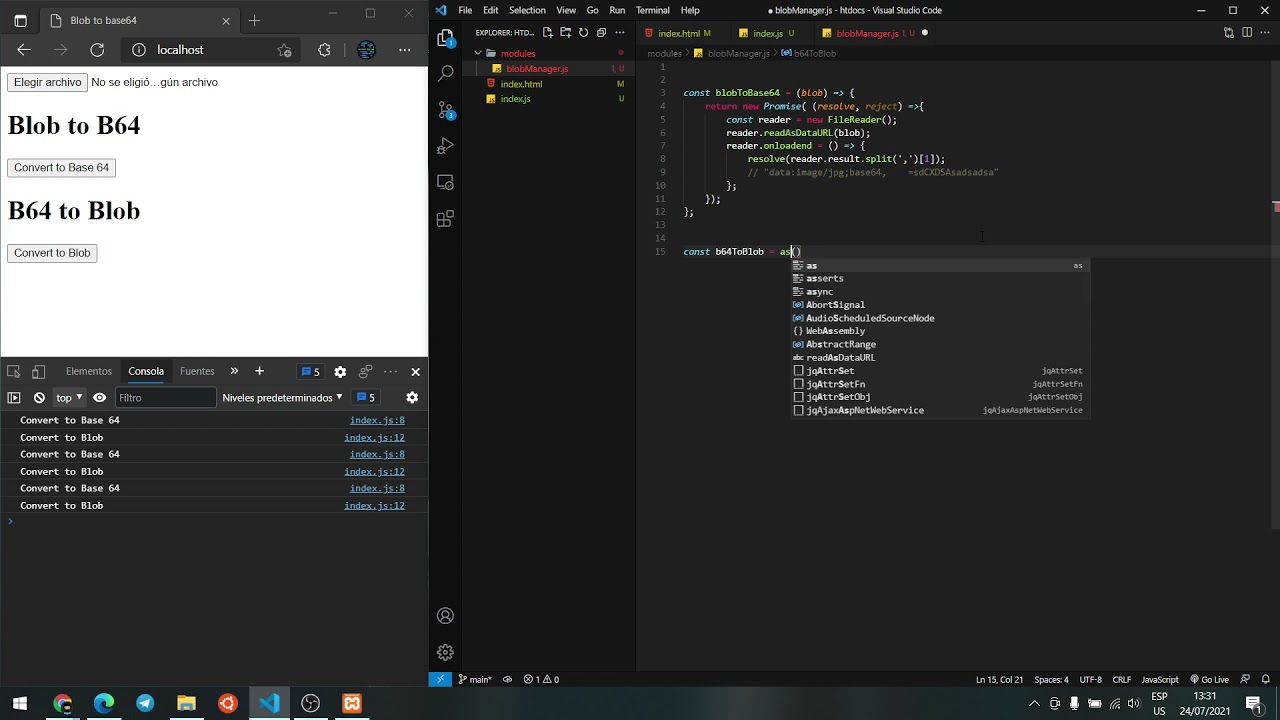Open browser extensions puzzle icon

coord(324,50)
